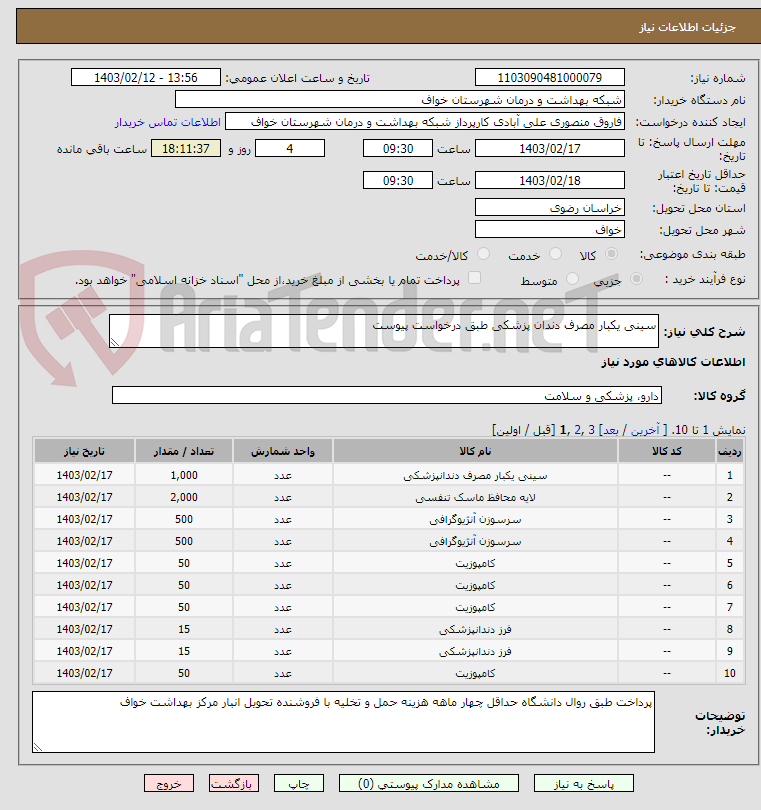Click the گروه کالا field دارو، پزشکی و سلامت

[386, 396]
